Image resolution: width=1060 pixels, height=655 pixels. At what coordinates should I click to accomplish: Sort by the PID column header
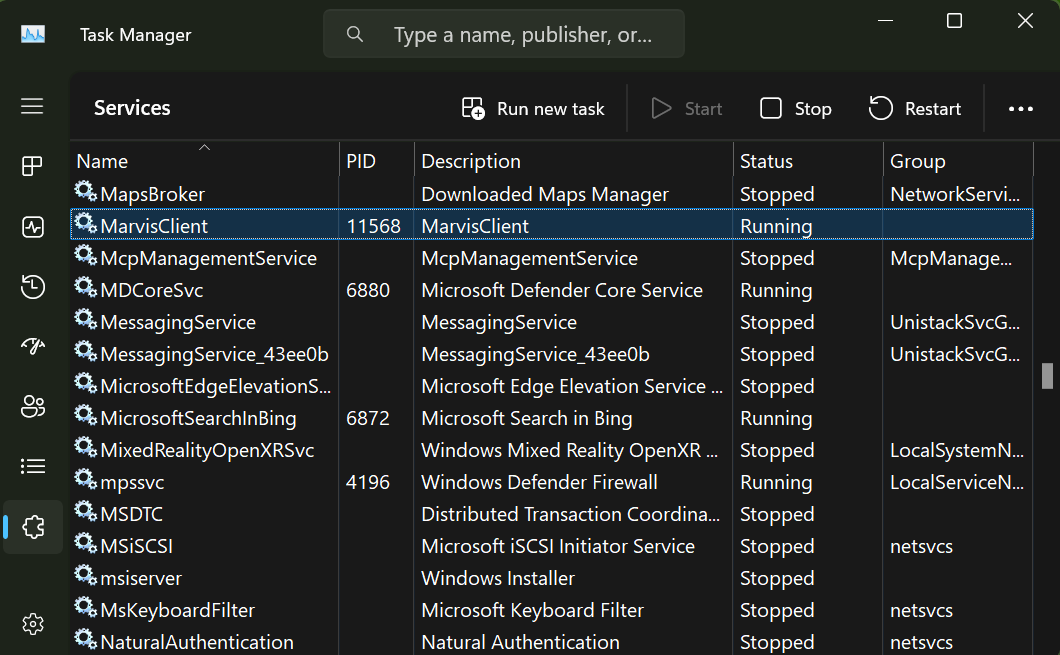click(361, 161)
